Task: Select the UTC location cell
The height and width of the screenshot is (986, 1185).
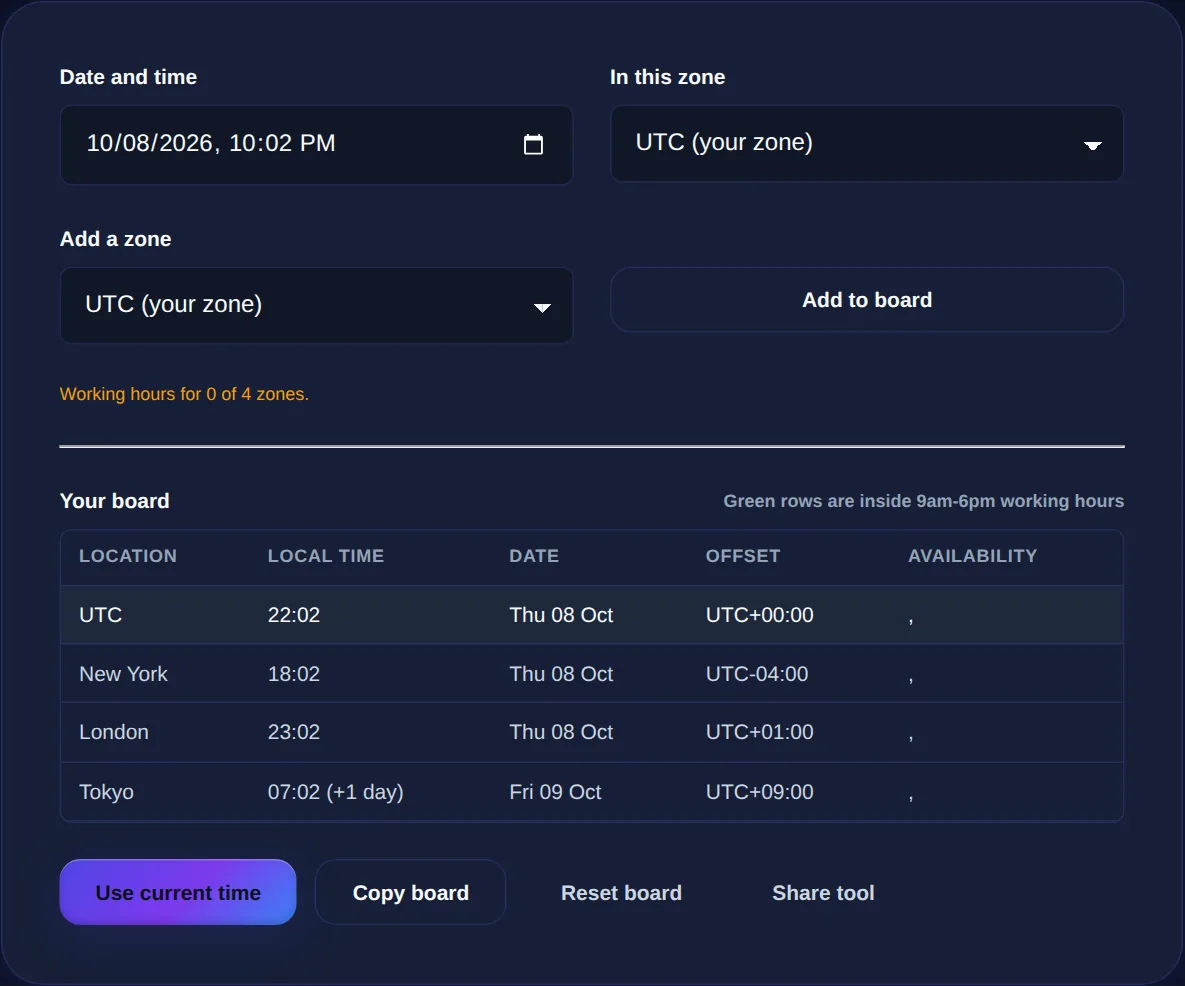Action: (x=101, y=615)
